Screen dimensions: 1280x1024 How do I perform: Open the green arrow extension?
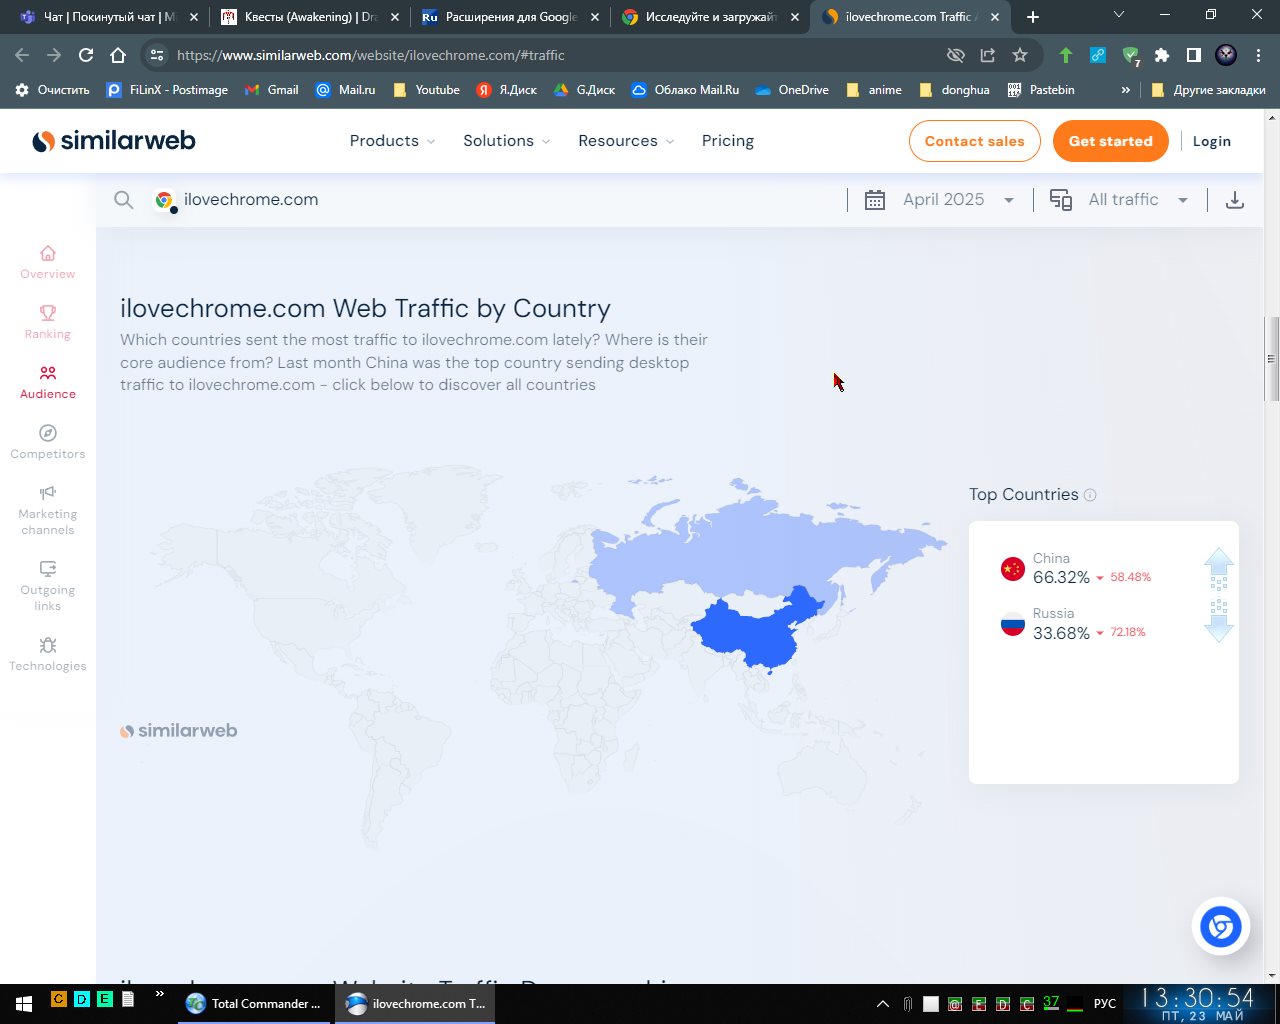(1066, 55)
